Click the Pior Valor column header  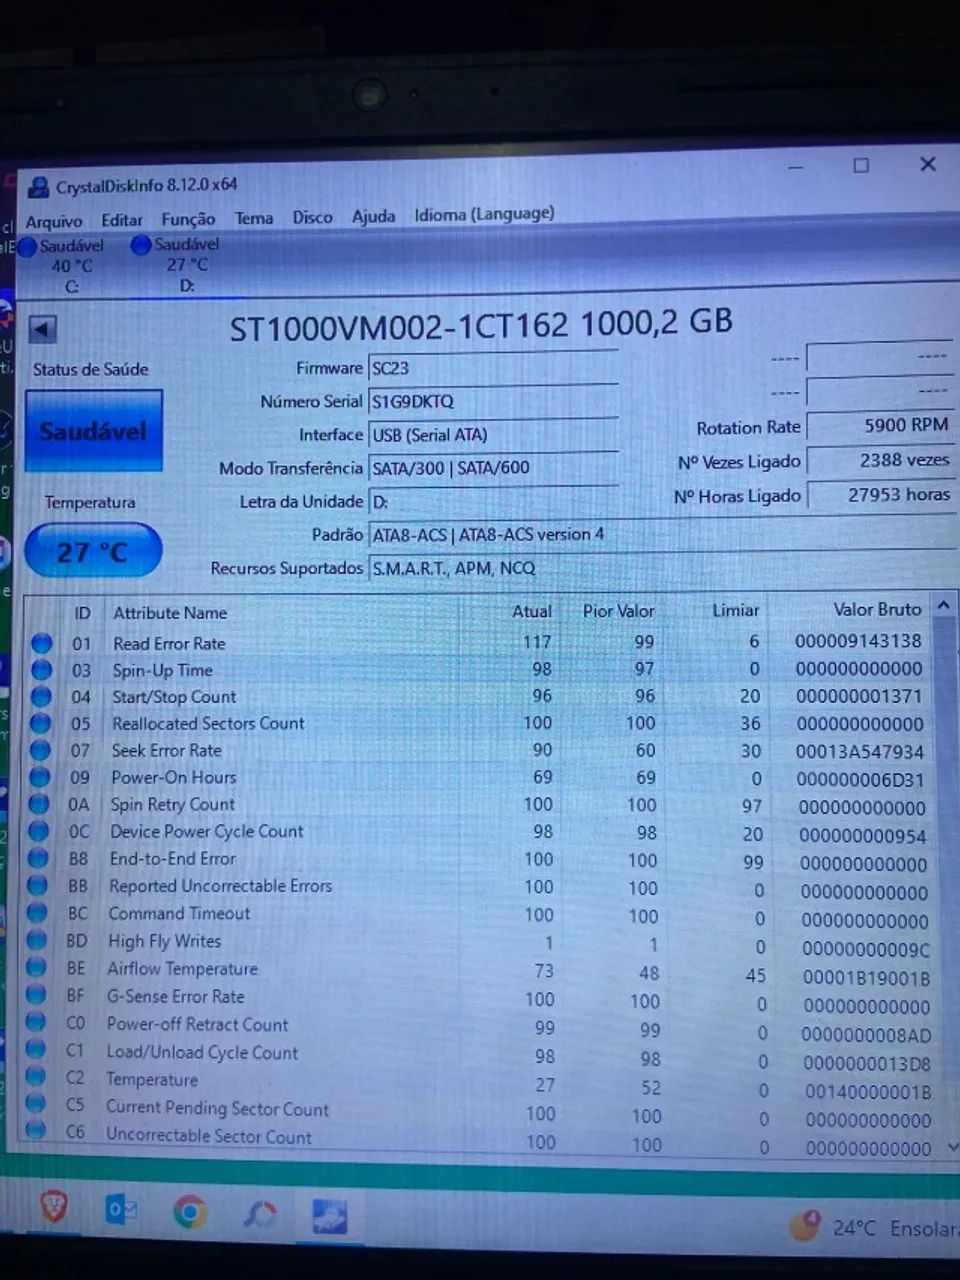[x=618, y=611]
